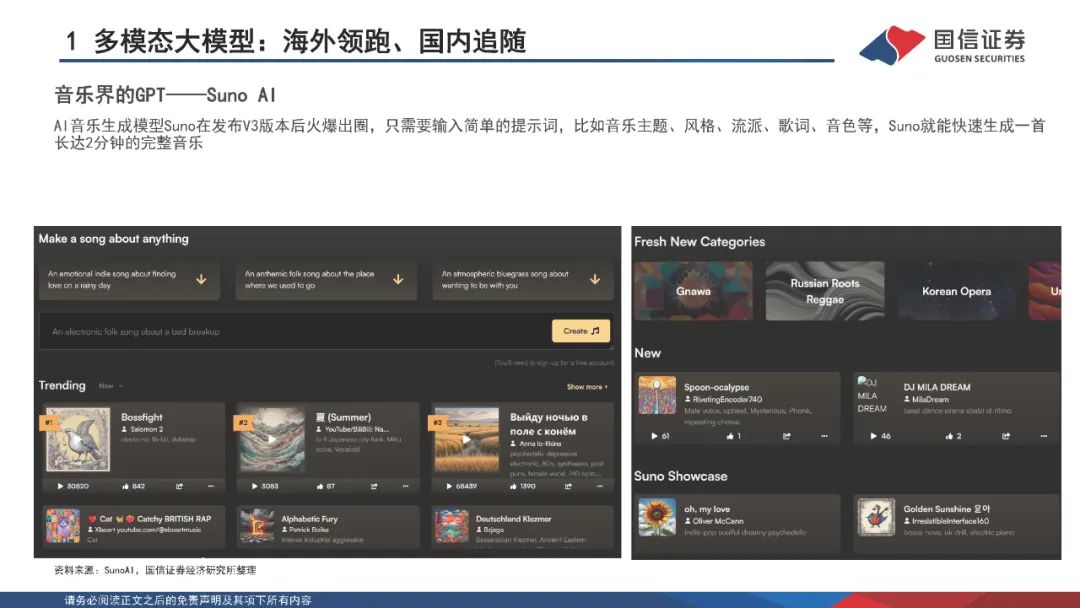Like the 夏 (Summer) song
Viewport: 1080px width, 608px height.
point(320,486)
